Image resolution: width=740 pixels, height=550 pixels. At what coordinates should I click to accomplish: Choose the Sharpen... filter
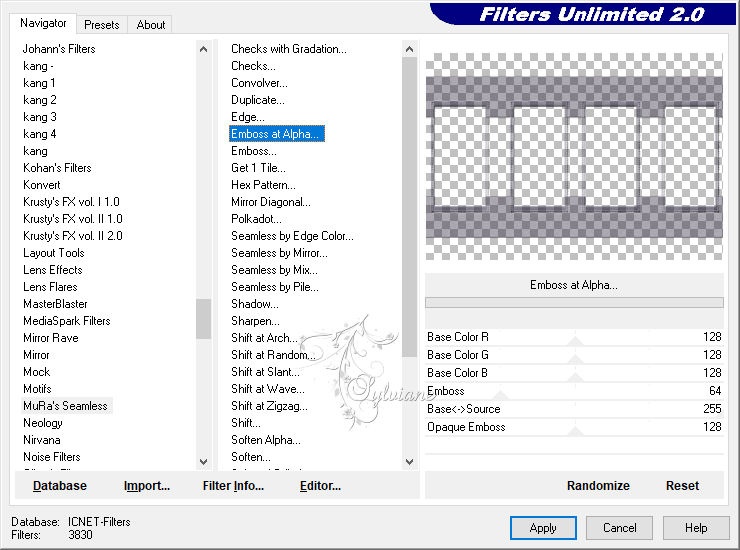[x=255, y=321]
